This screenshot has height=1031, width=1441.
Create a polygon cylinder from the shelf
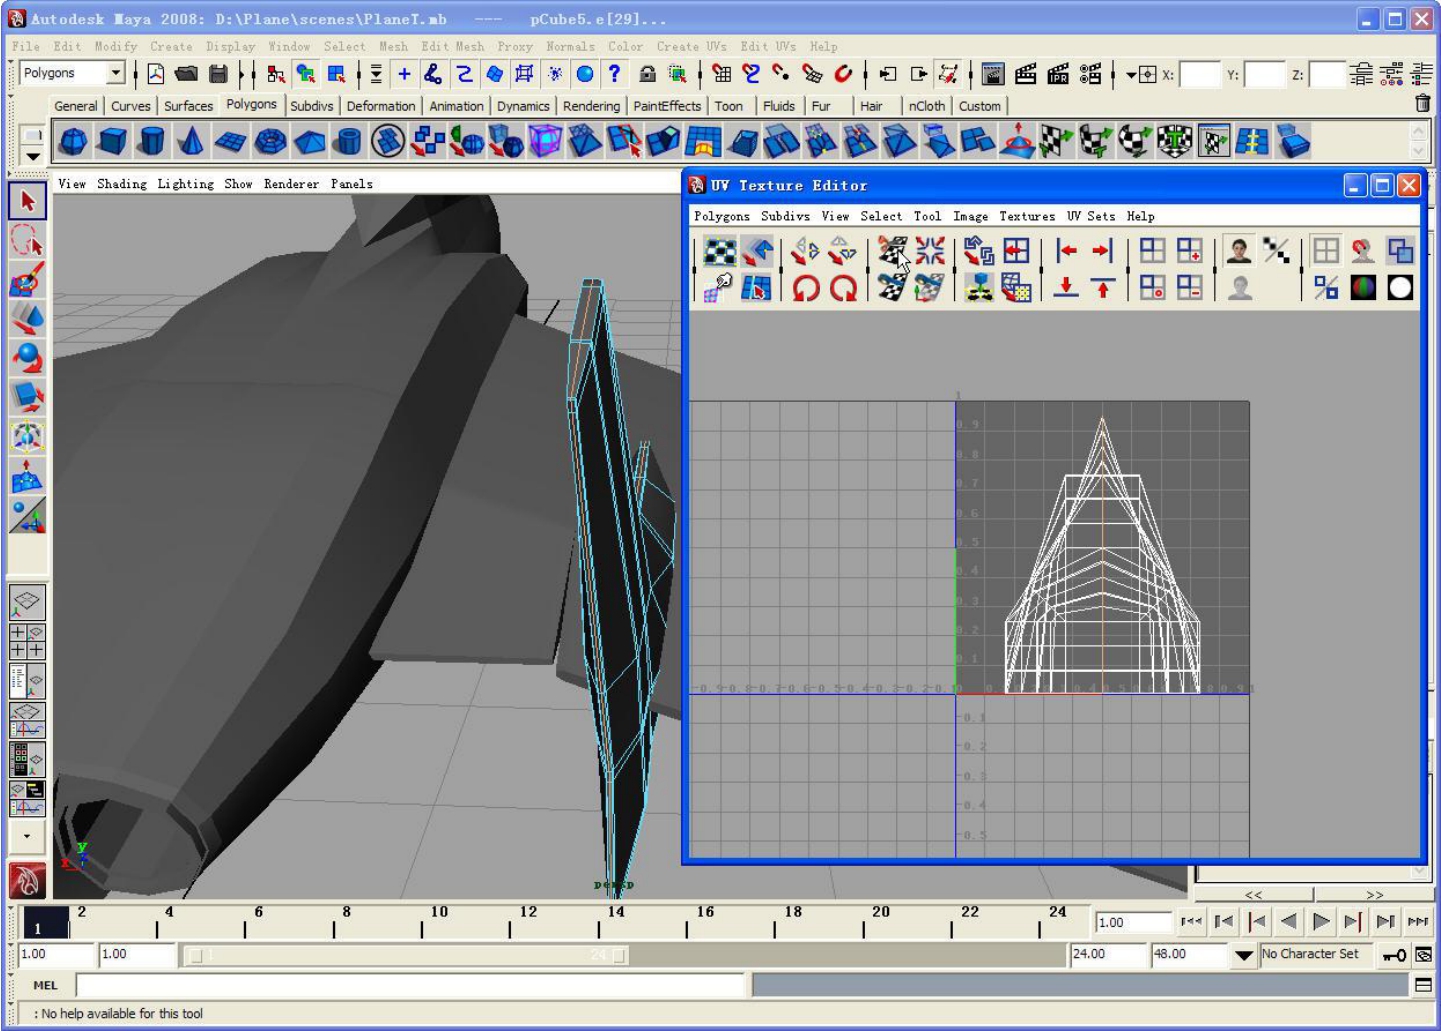(151, 142)
